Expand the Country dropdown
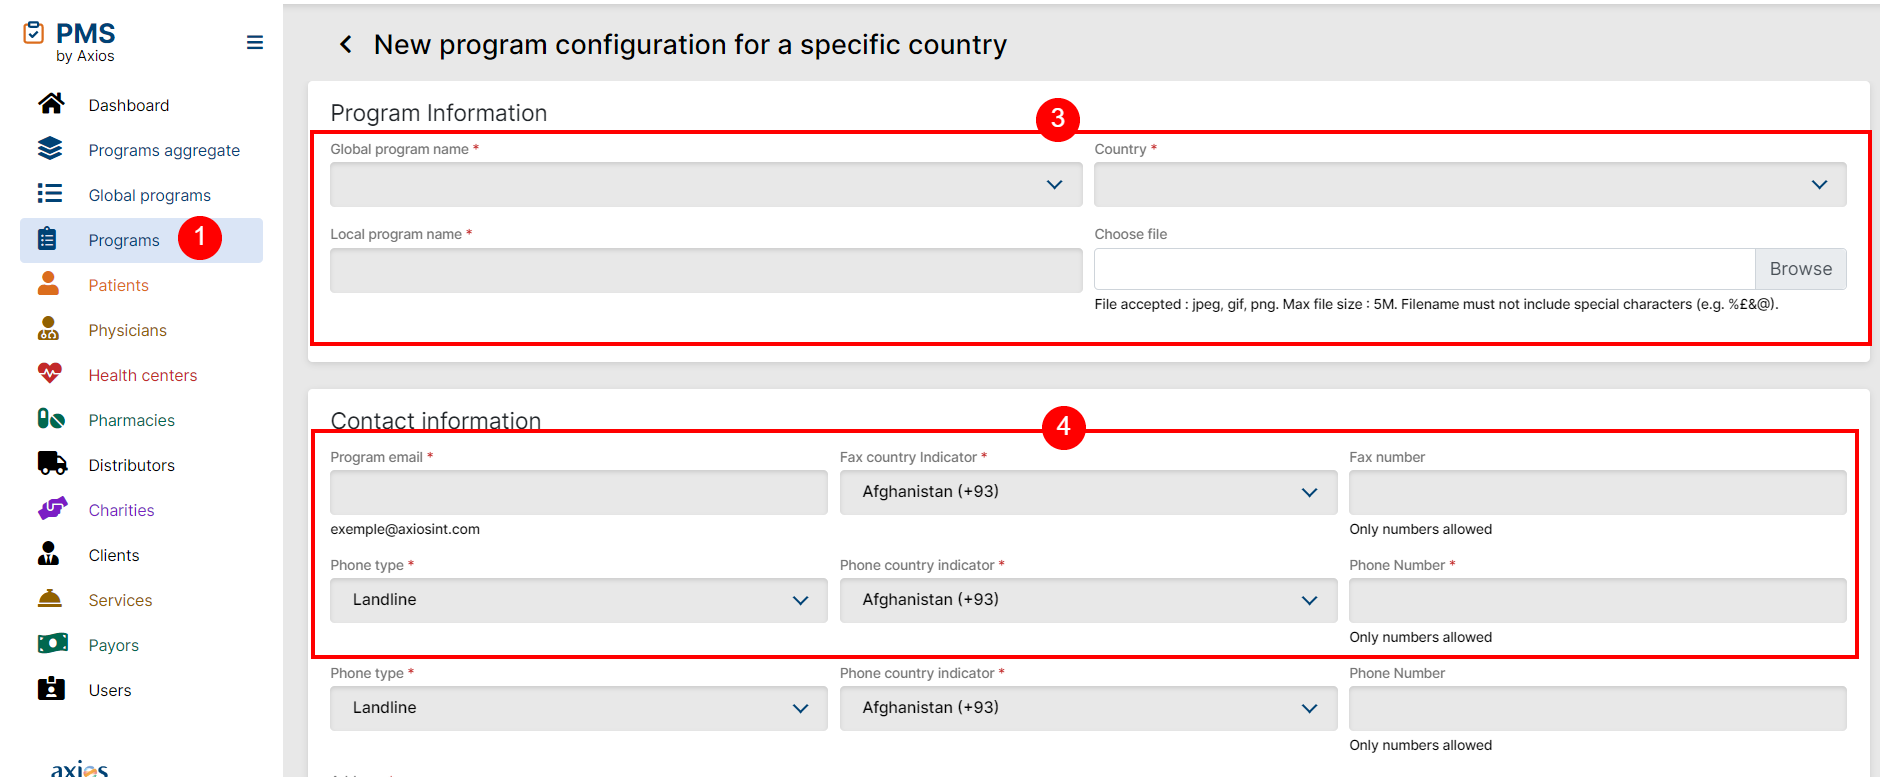 point(1469,185)
